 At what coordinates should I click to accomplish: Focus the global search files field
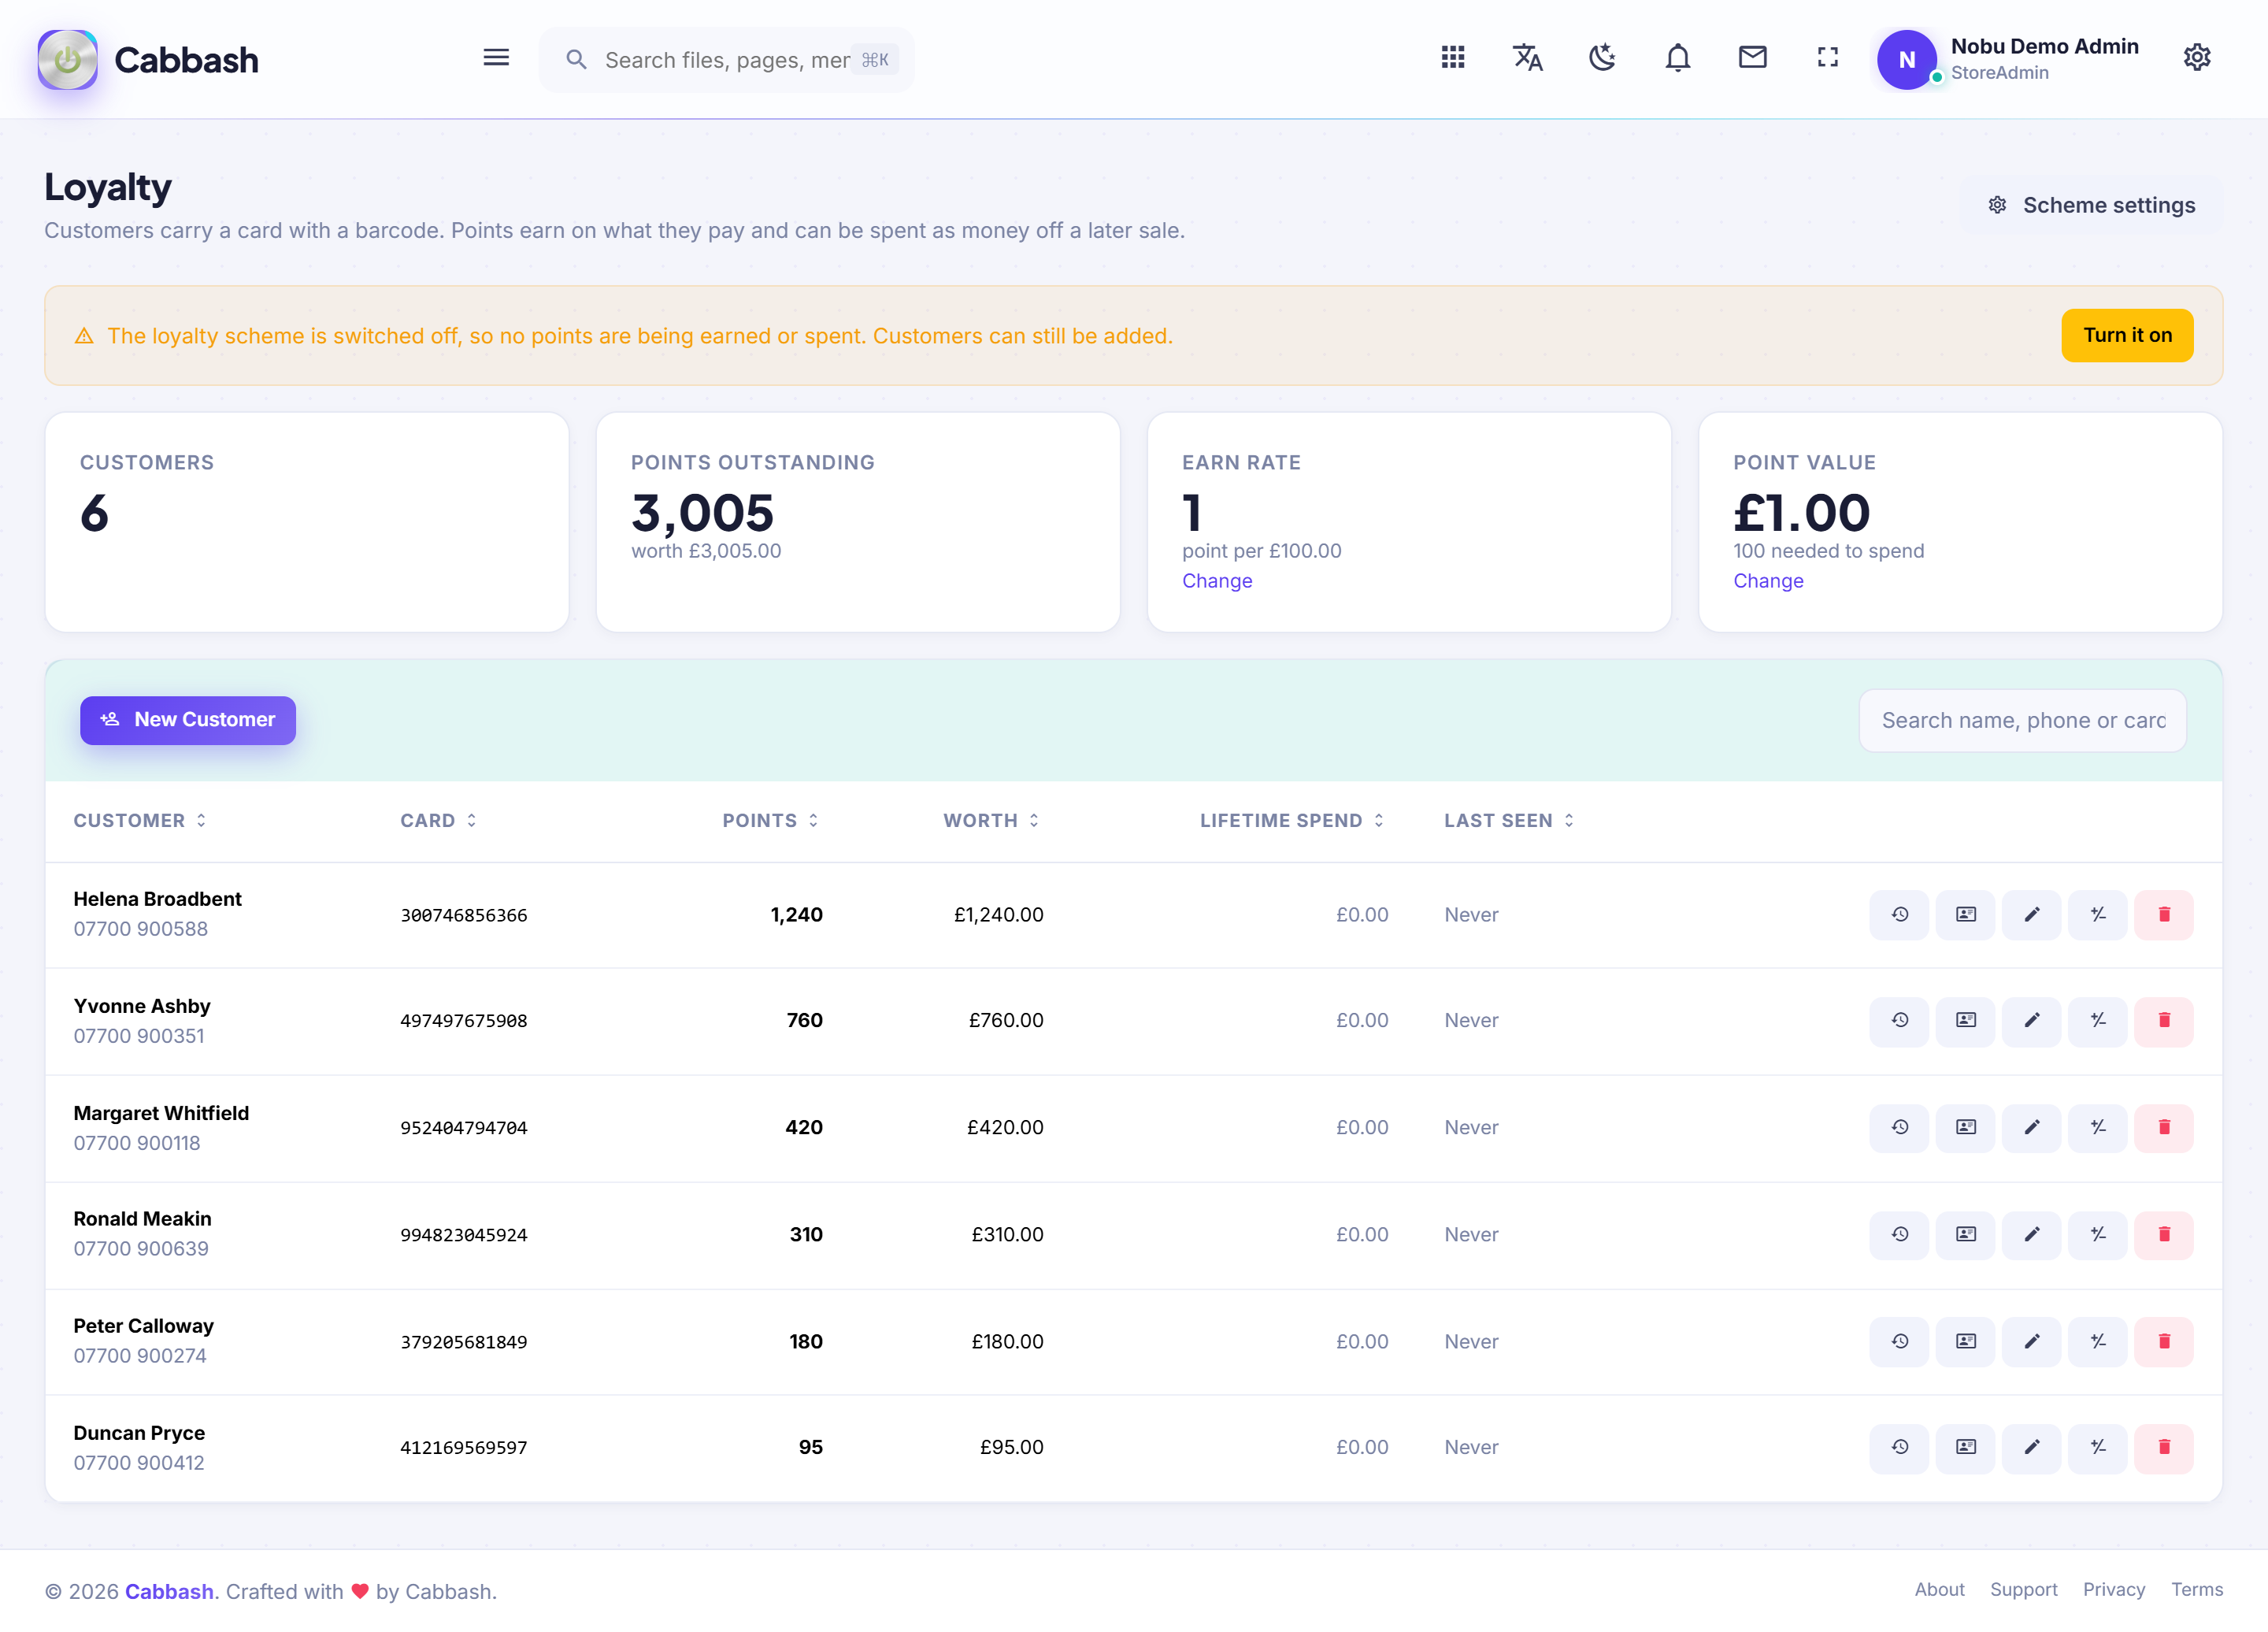point(727,60)
